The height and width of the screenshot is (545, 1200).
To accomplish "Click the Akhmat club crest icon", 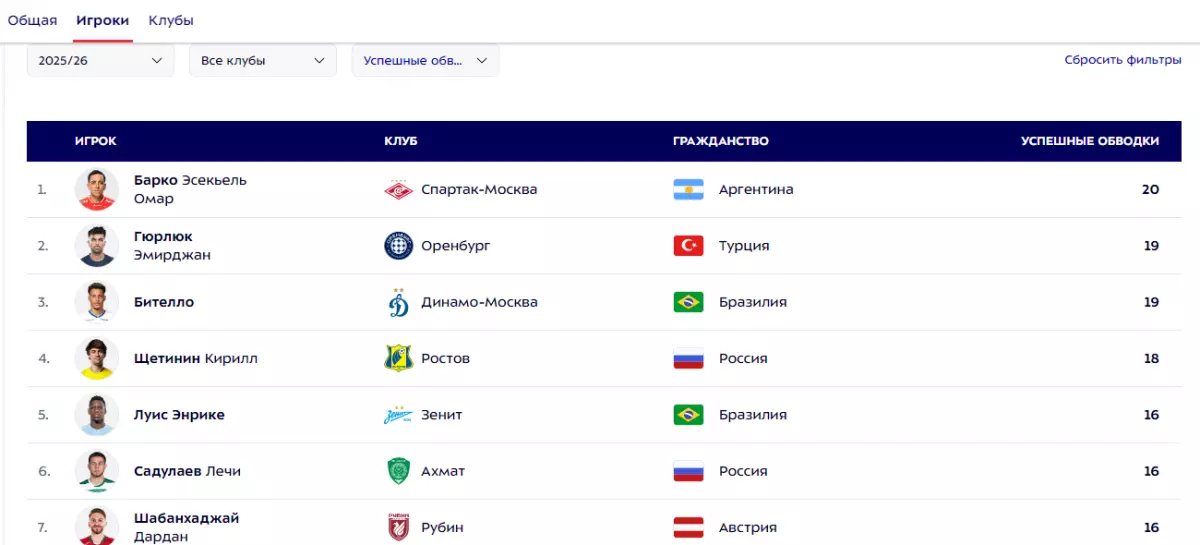I will pyautogui.click(x=398, y=471).
